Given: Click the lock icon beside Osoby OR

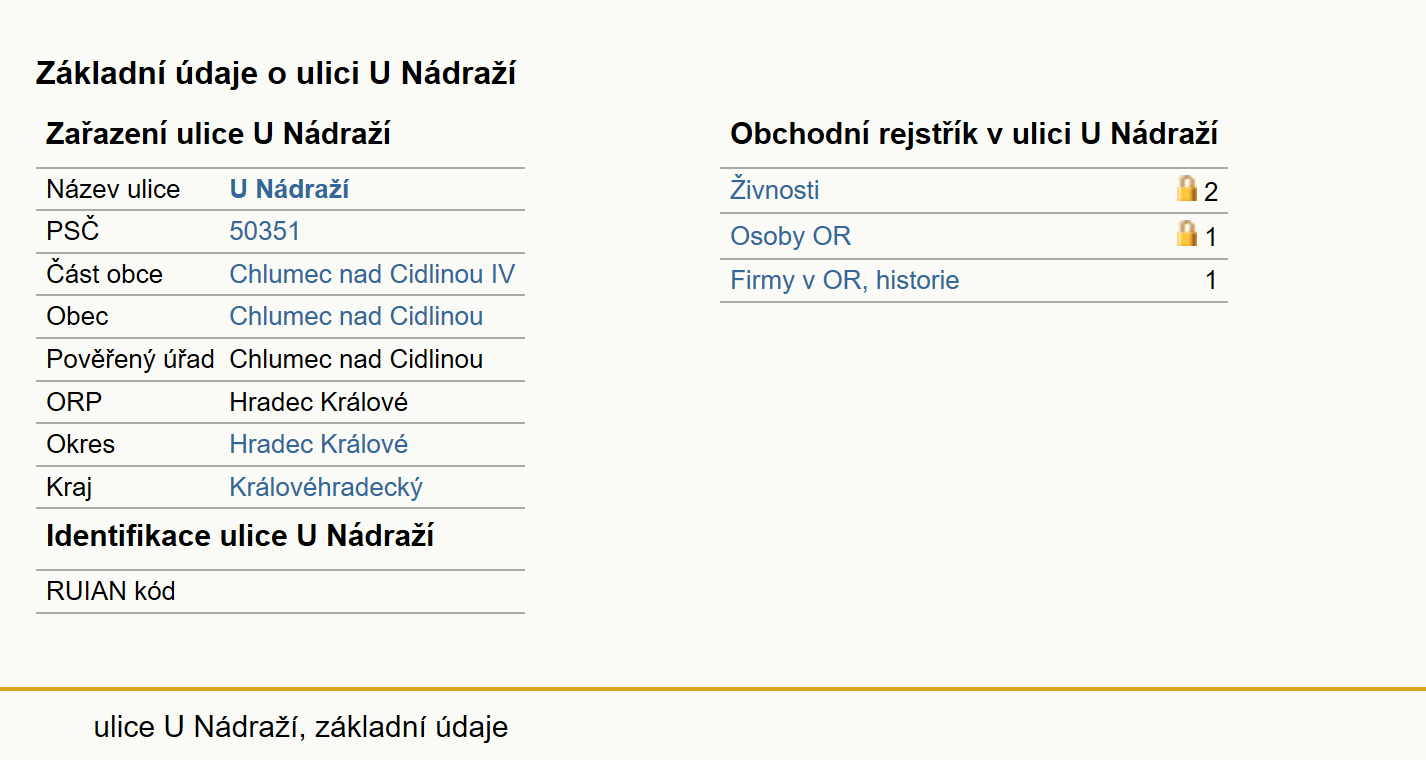Looking at the screenshot, I should (x=1187, y=234).
